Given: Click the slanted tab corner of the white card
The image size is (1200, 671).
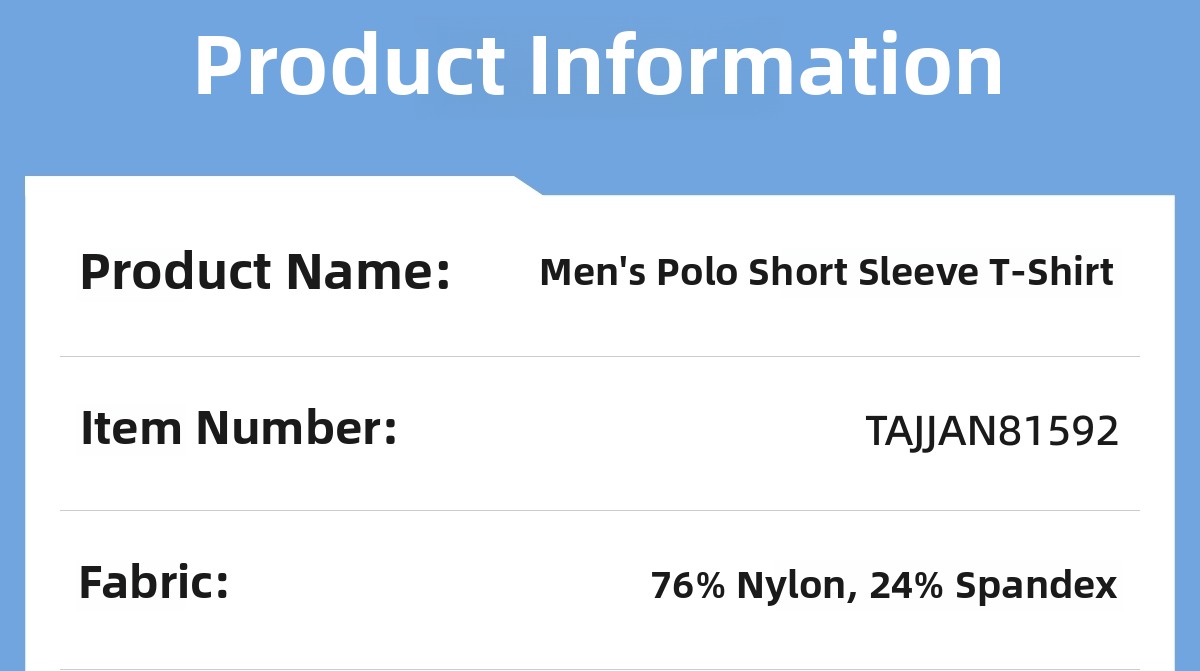Looking at the screenshot, I should point(528,185).
